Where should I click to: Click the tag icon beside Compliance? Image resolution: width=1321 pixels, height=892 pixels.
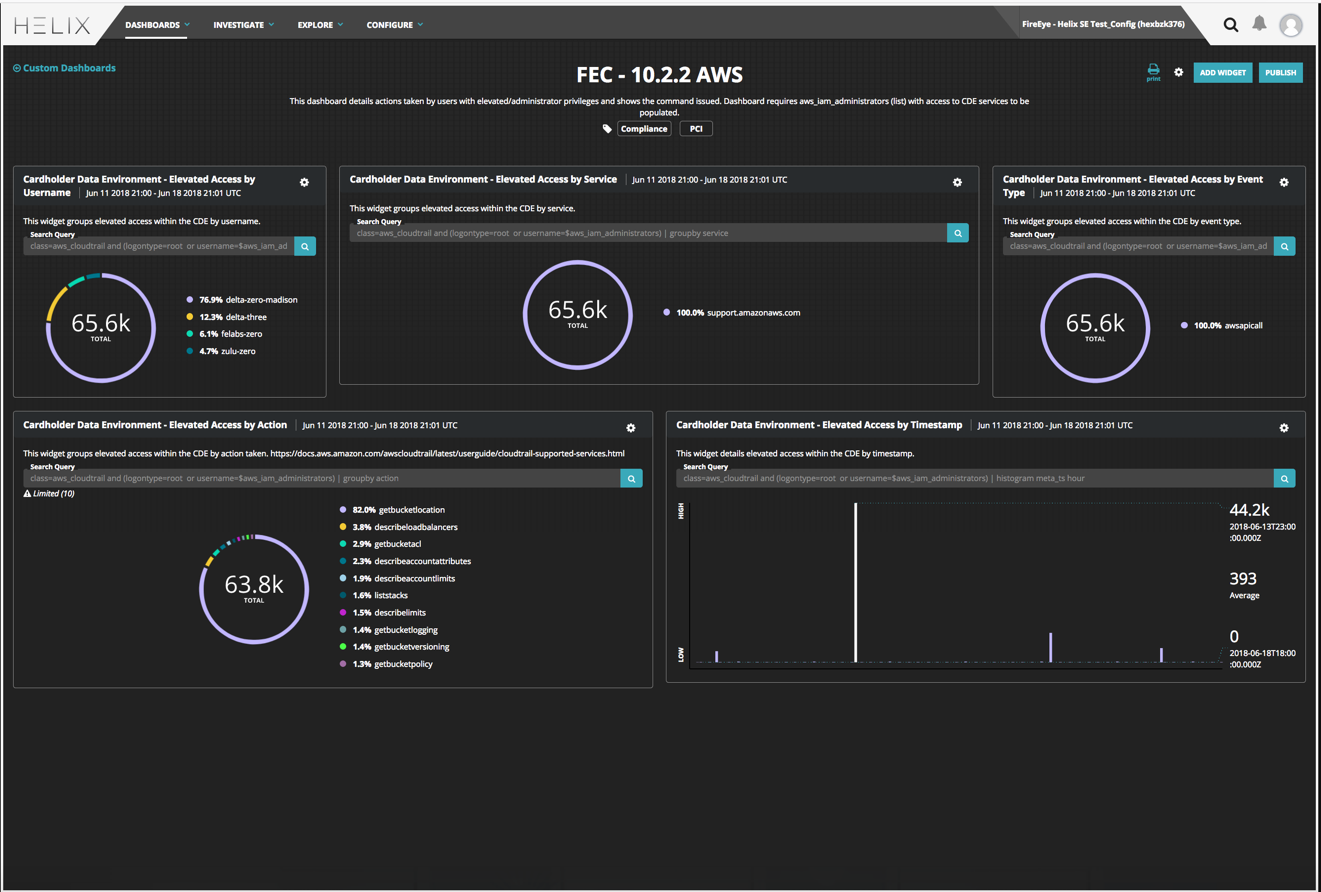[607, 129]
